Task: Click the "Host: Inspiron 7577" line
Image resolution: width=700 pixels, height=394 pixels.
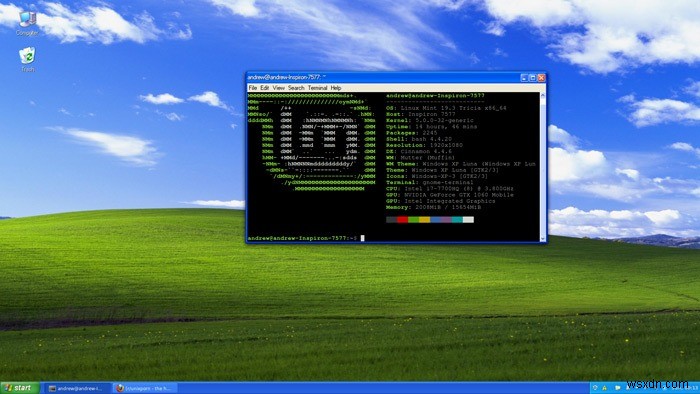Action: tap(421, 114)
